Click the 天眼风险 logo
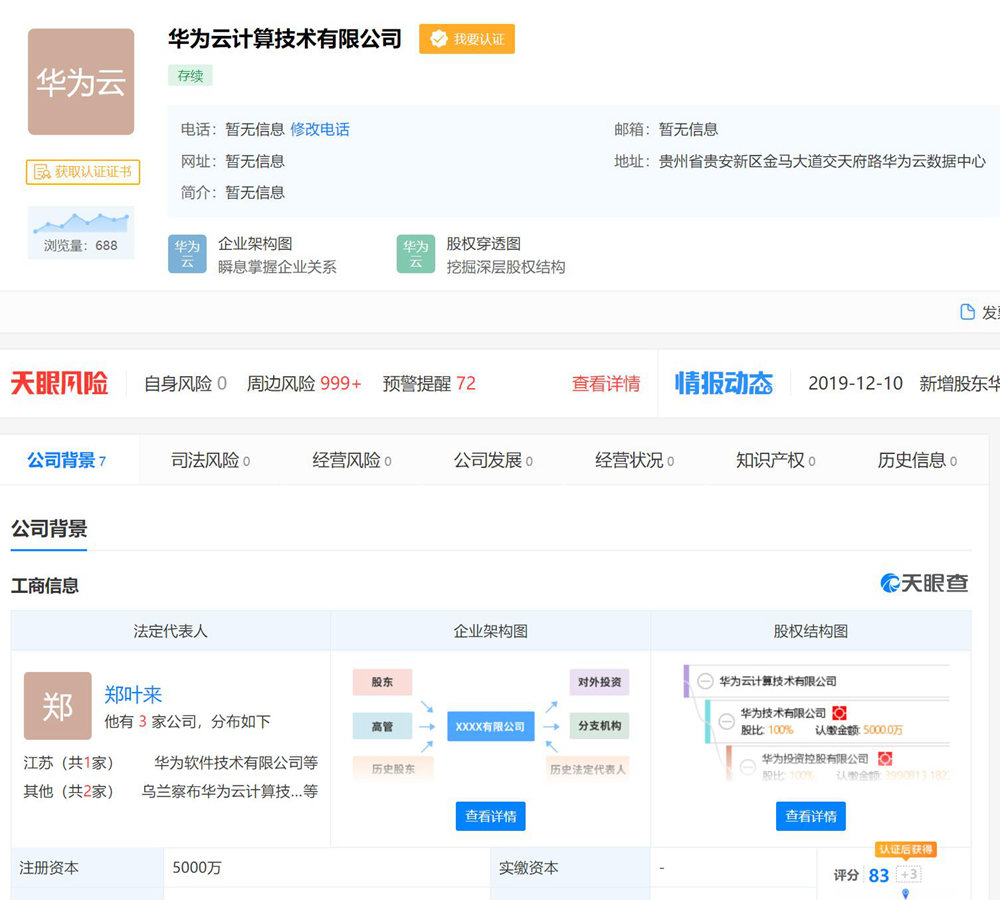1000x900 pixels. pos(59,383)
